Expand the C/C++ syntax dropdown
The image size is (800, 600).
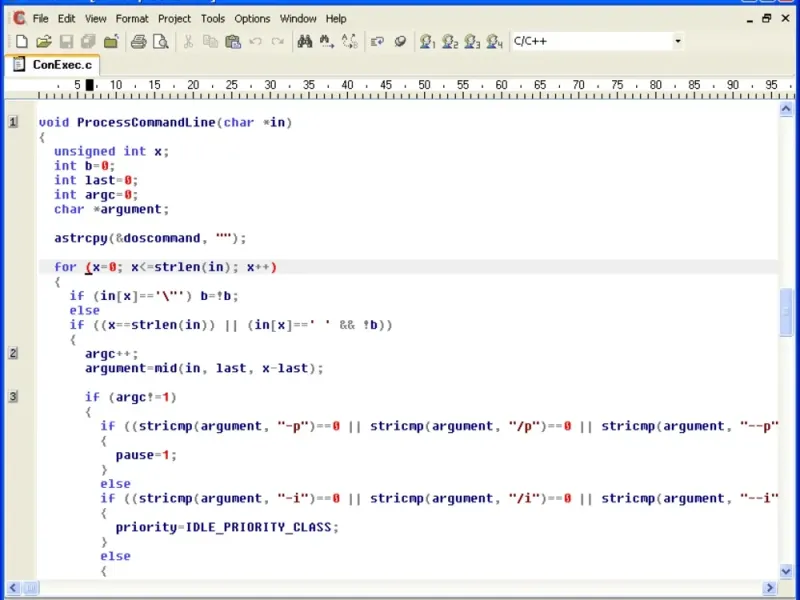click(678, 41)
